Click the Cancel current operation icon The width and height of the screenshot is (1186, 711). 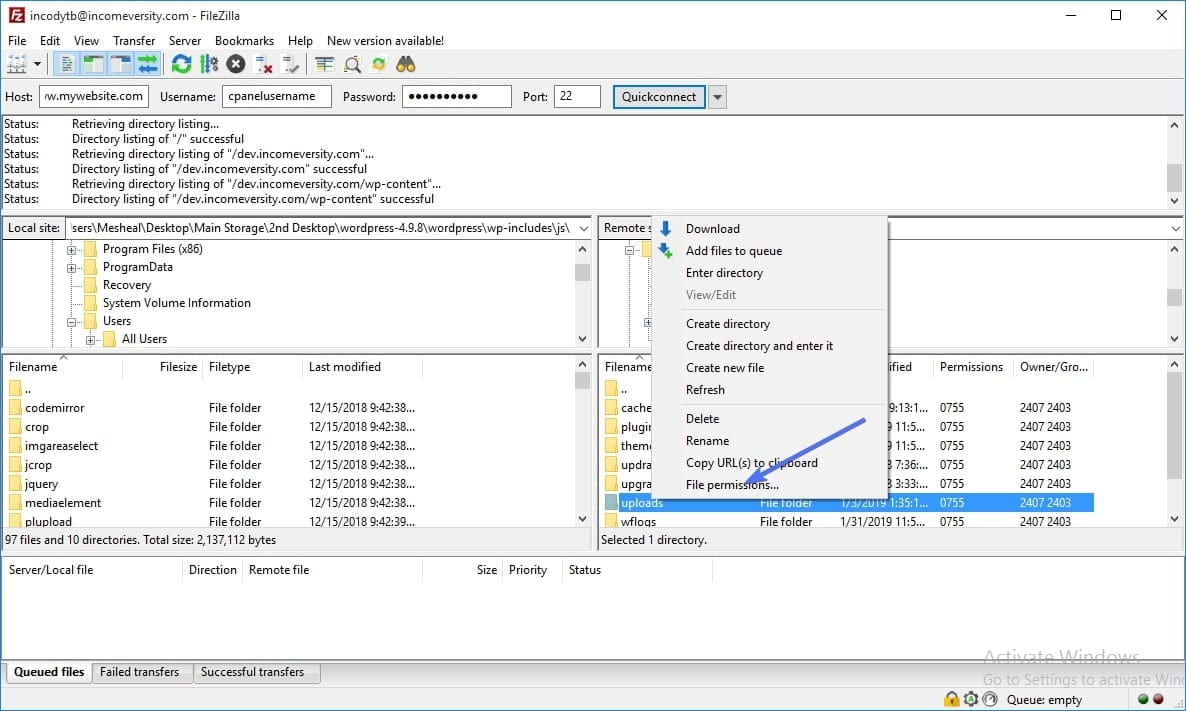click(236, 64)
